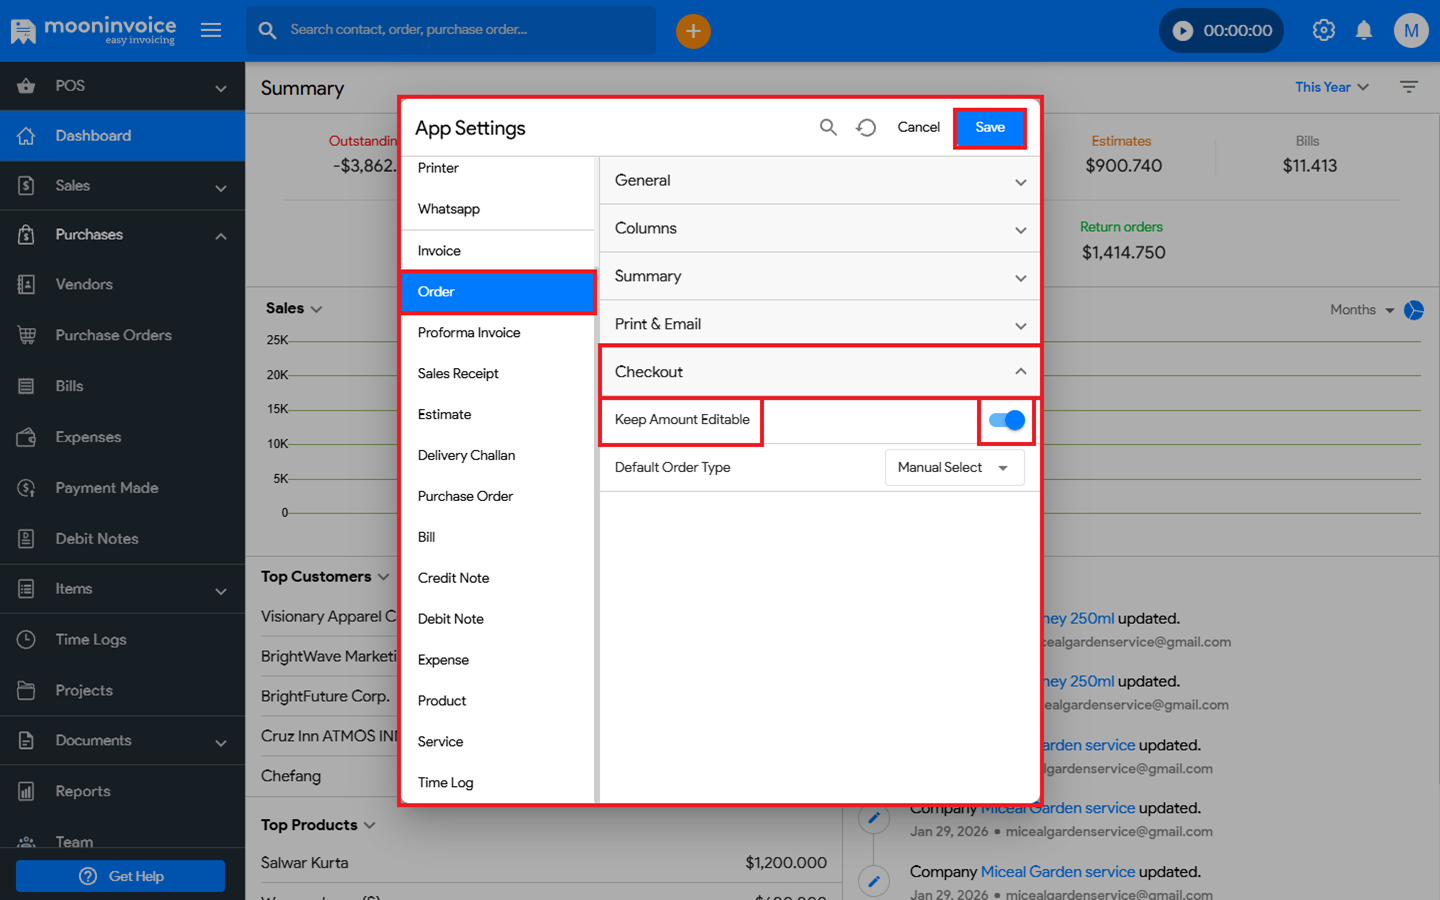Click the orange plus add button
The height and width of the screenshot is (900, 1440).
coord(693,31)
